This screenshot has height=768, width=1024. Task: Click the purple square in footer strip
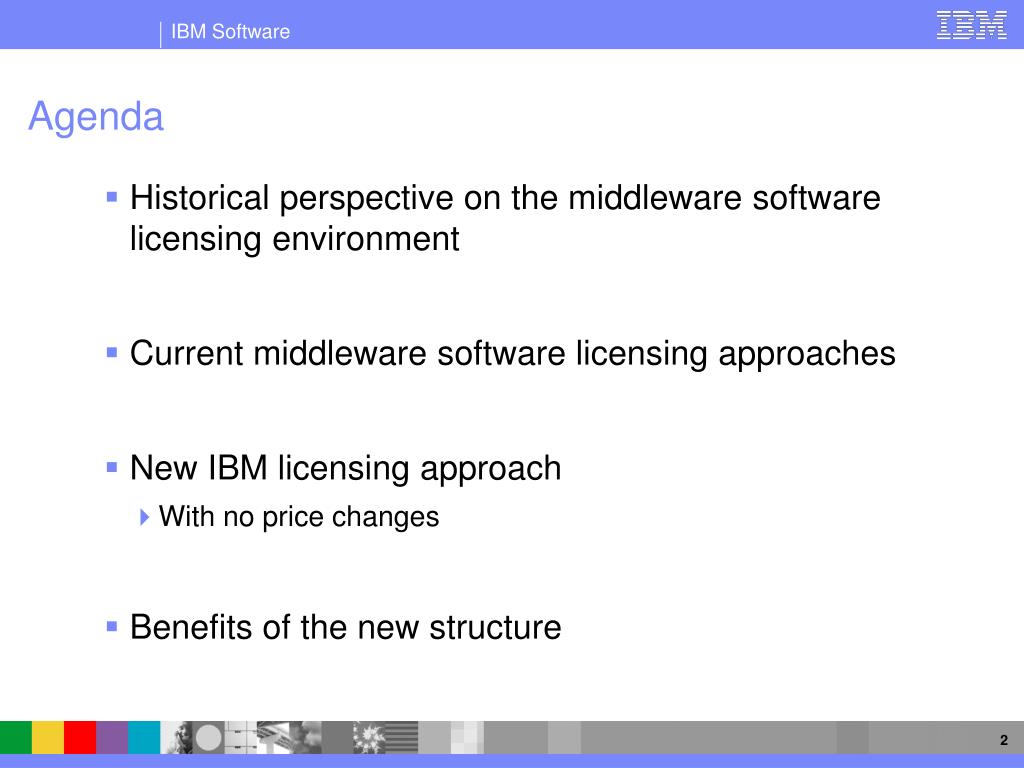112,737
